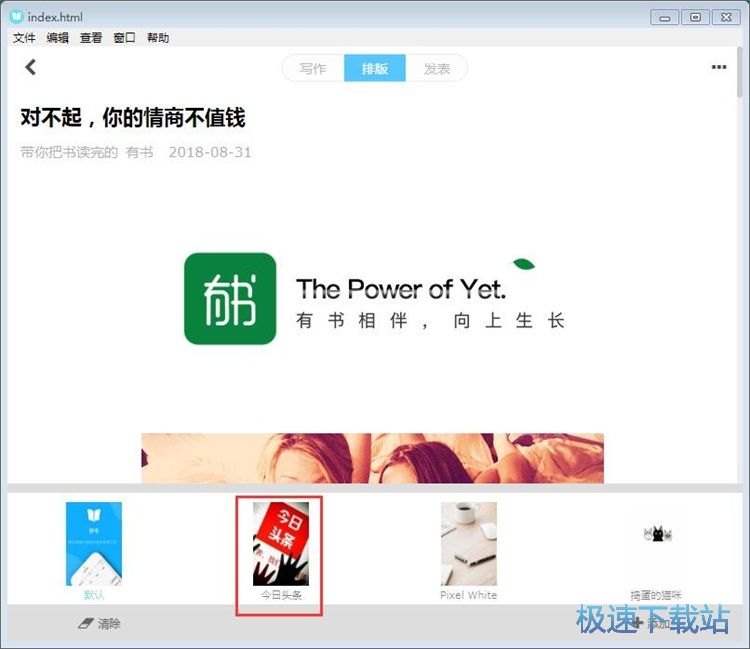Screen dimensions: 750x649
Task: Minimize the index.html window
Action: [665, 18]
